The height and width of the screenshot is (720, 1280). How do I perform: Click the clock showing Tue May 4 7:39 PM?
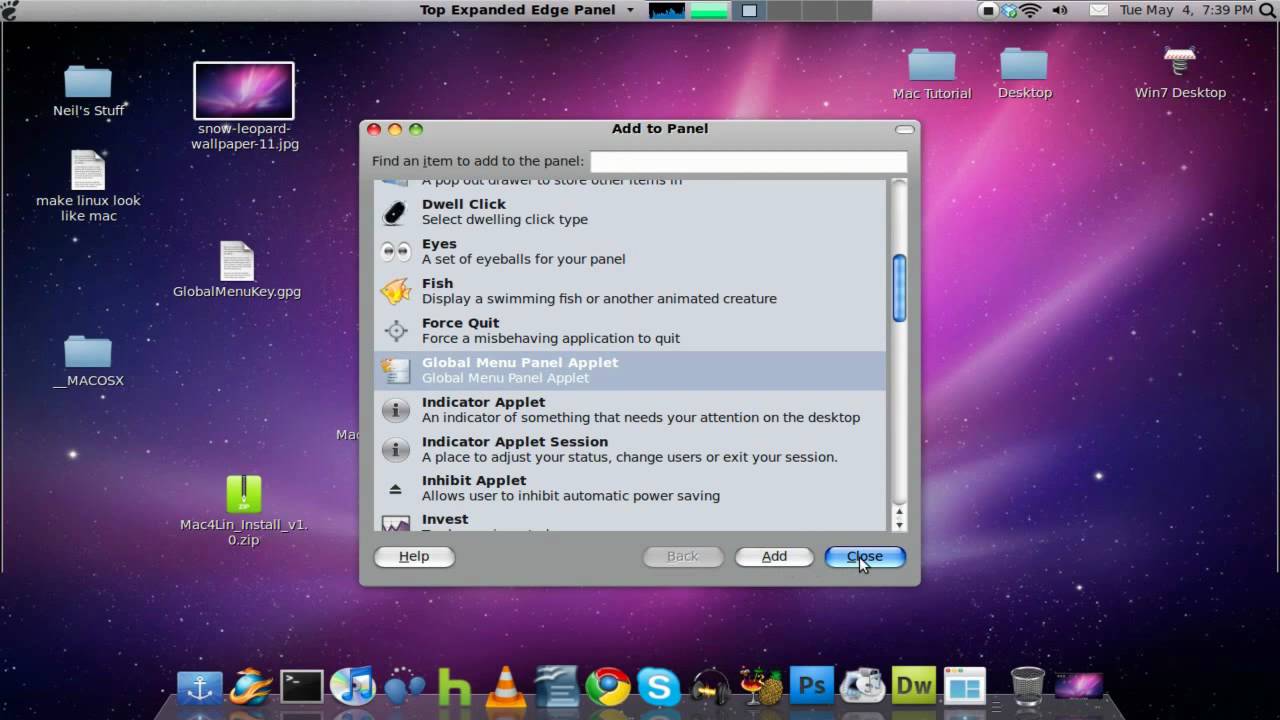tap(1186, 10)
